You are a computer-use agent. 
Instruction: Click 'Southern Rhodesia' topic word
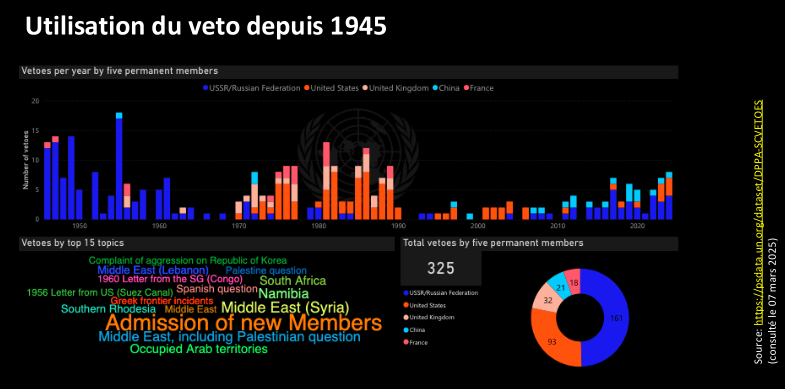click(108, 309)
